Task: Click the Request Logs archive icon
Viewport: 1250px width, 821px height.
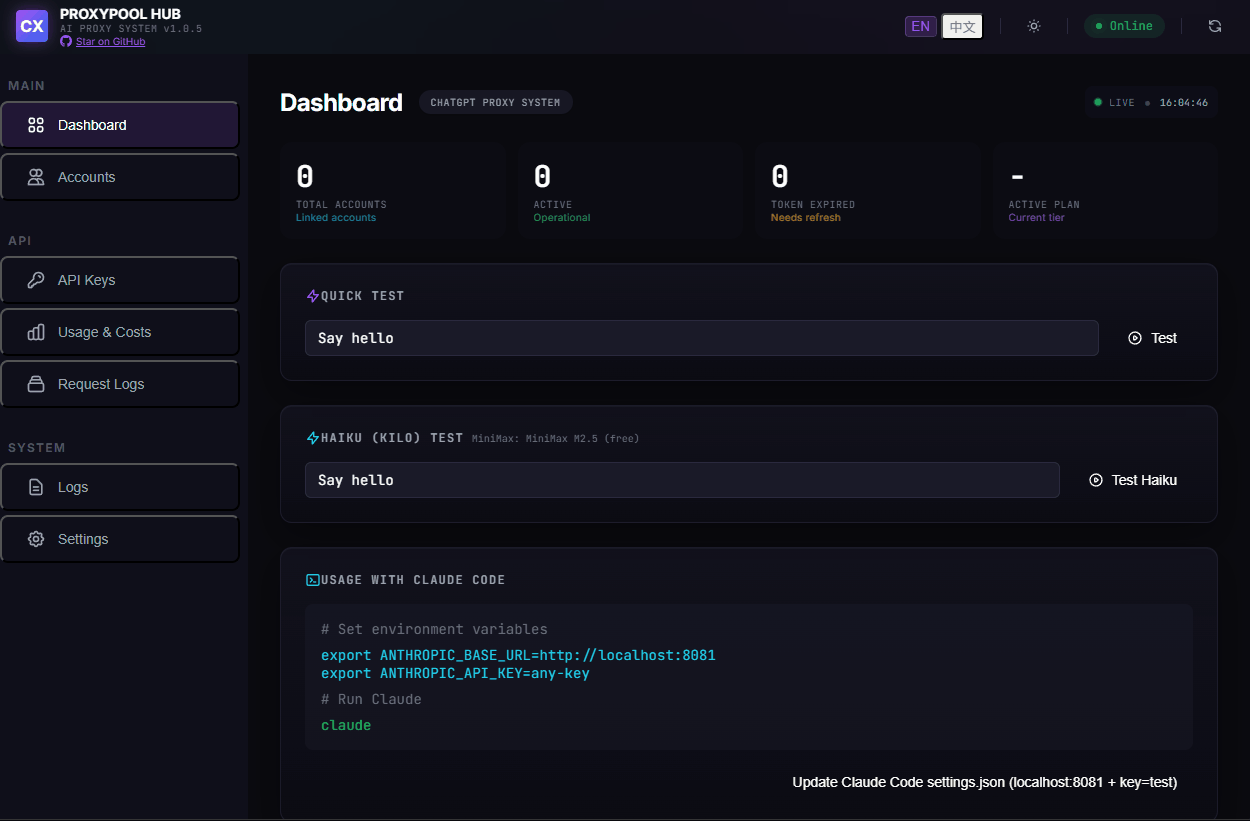Action: click(36, 384)
